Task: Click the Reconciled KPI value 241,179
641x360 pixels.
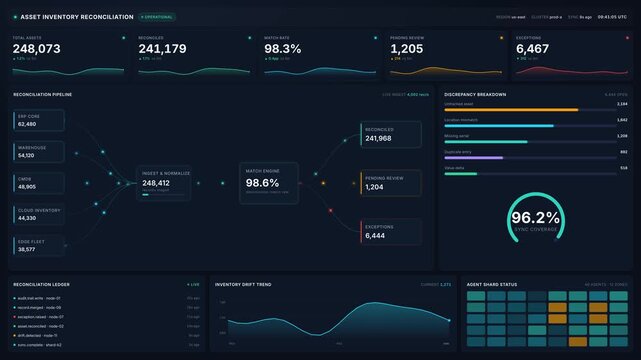Action: pos(162,49)
